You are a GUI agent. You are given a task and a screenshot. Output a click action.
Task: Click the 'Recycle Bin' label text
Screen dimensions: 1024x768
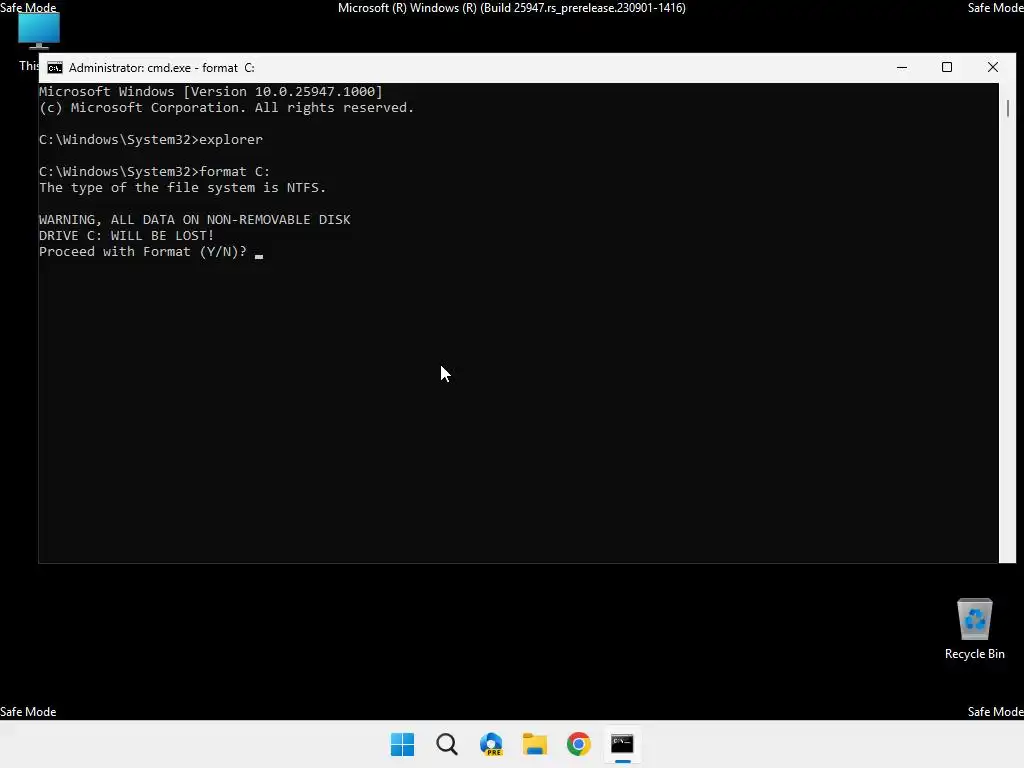pos(974,654)
